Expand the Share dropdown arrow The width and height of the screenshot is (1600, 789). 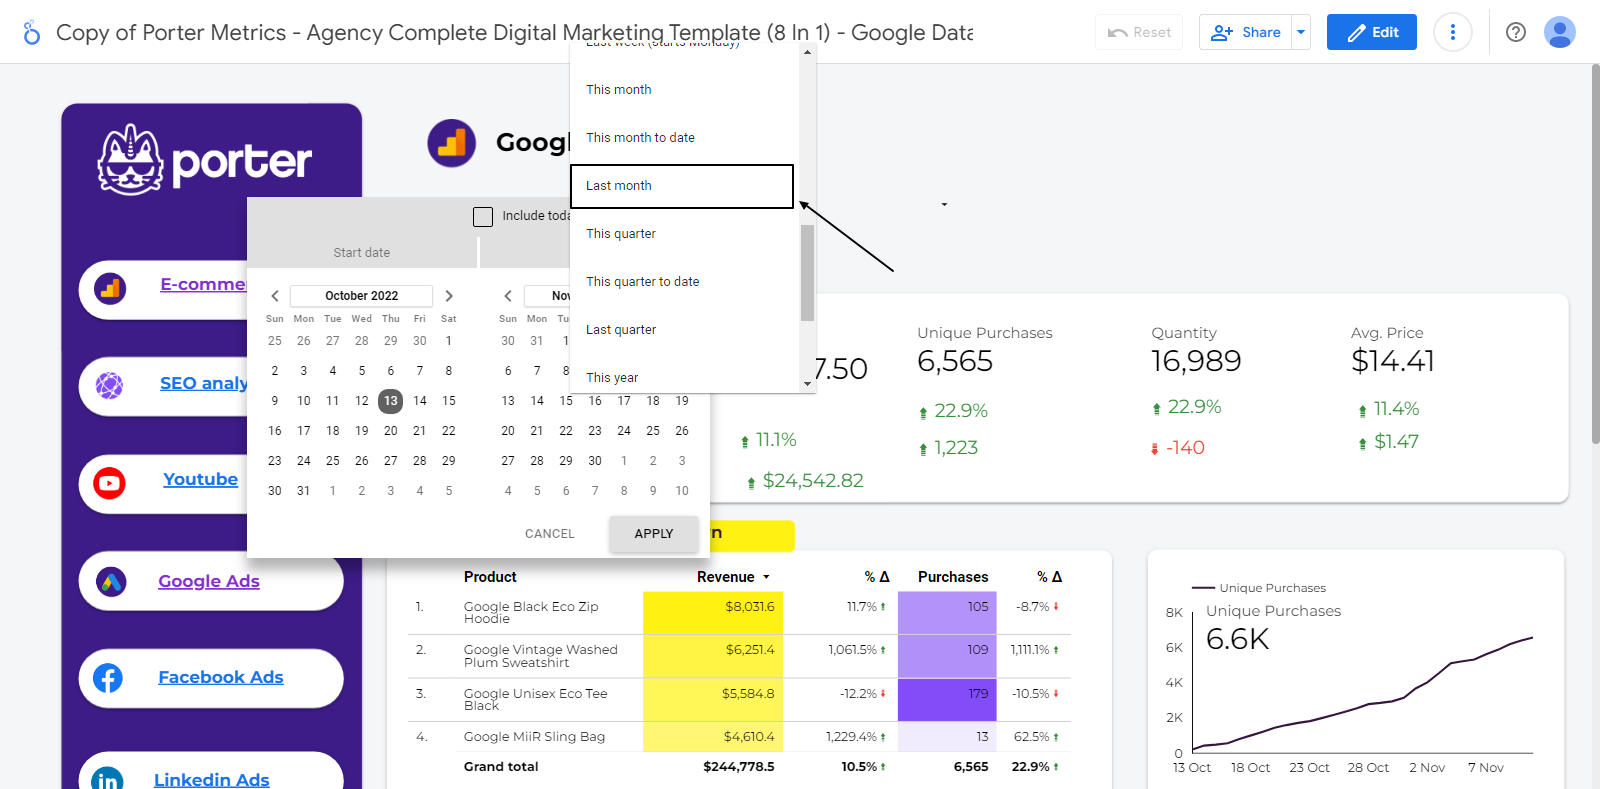click(1301, 32)
